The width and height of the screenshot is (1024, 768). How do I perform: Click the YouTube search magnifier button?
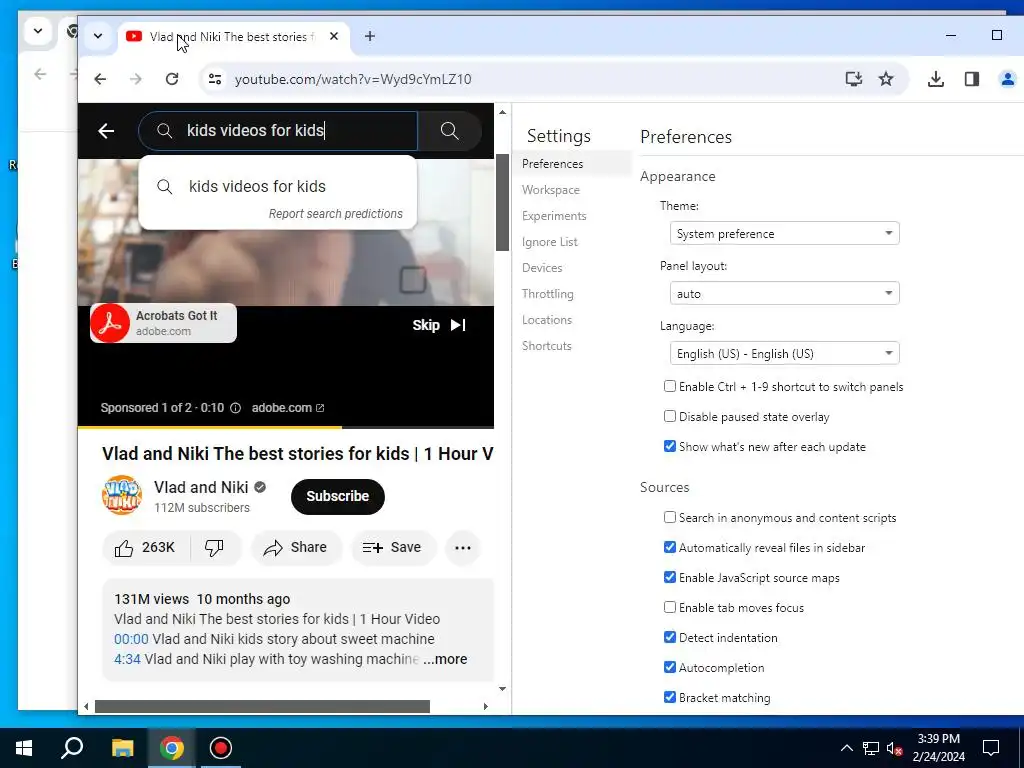[x=449, y=131]
